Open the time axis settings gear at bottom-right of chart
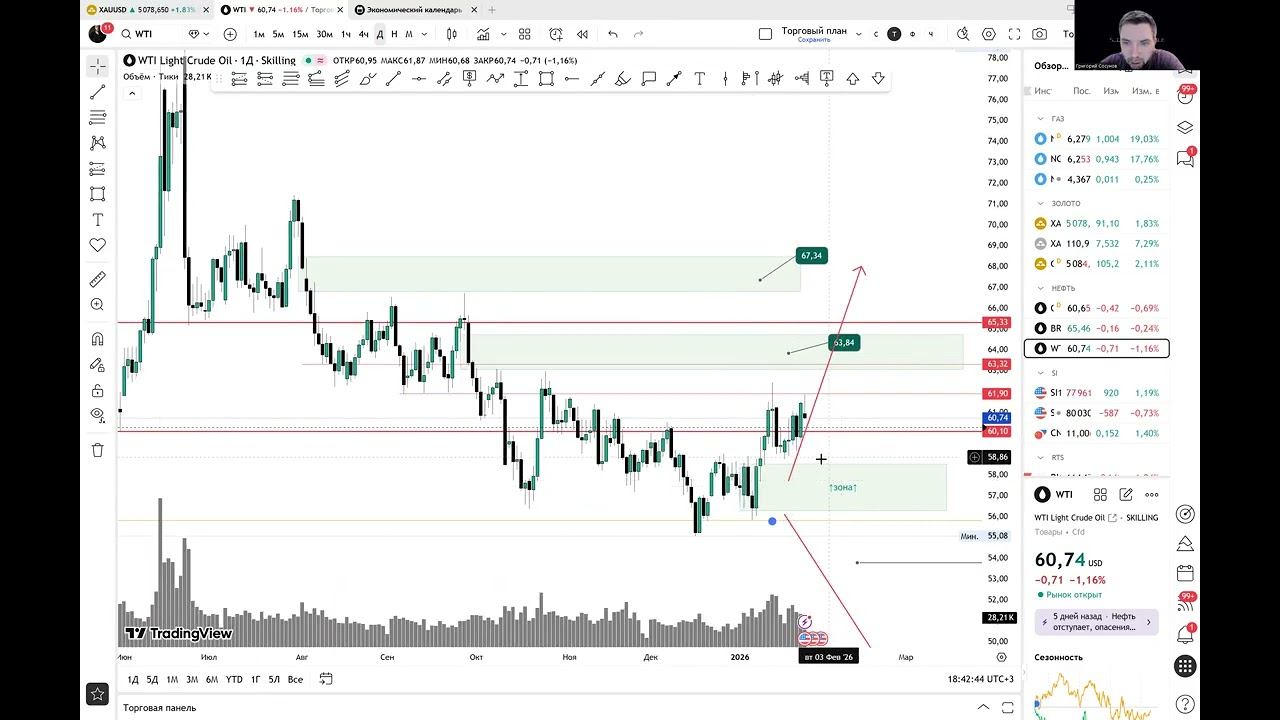 1001,657
